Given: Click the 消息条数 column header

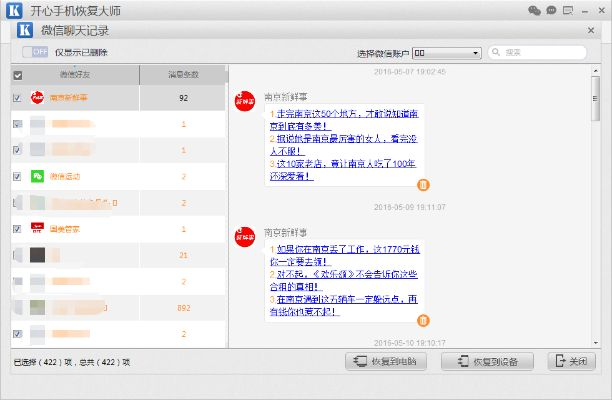Looking at the screenshot, I should 183,75.
